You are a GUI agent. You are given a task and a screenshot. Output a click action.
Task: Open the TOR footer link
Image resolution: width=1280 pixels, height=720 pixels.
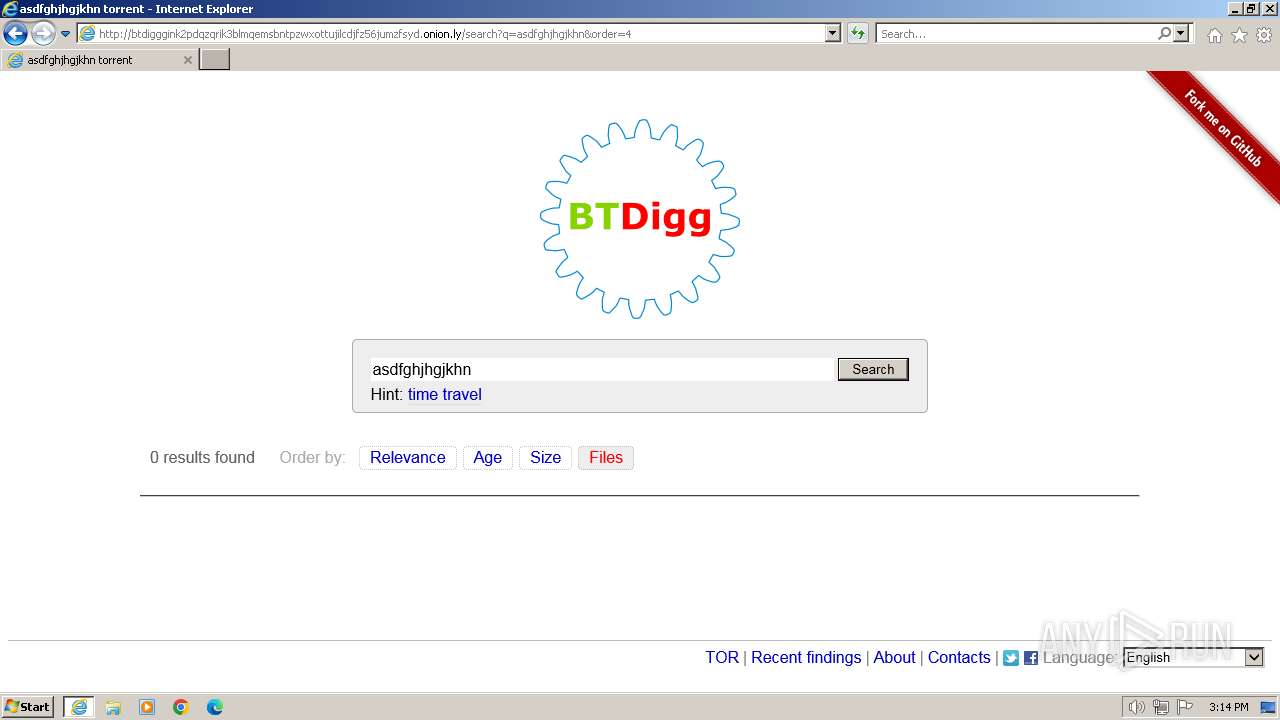[x=722, y=657]
